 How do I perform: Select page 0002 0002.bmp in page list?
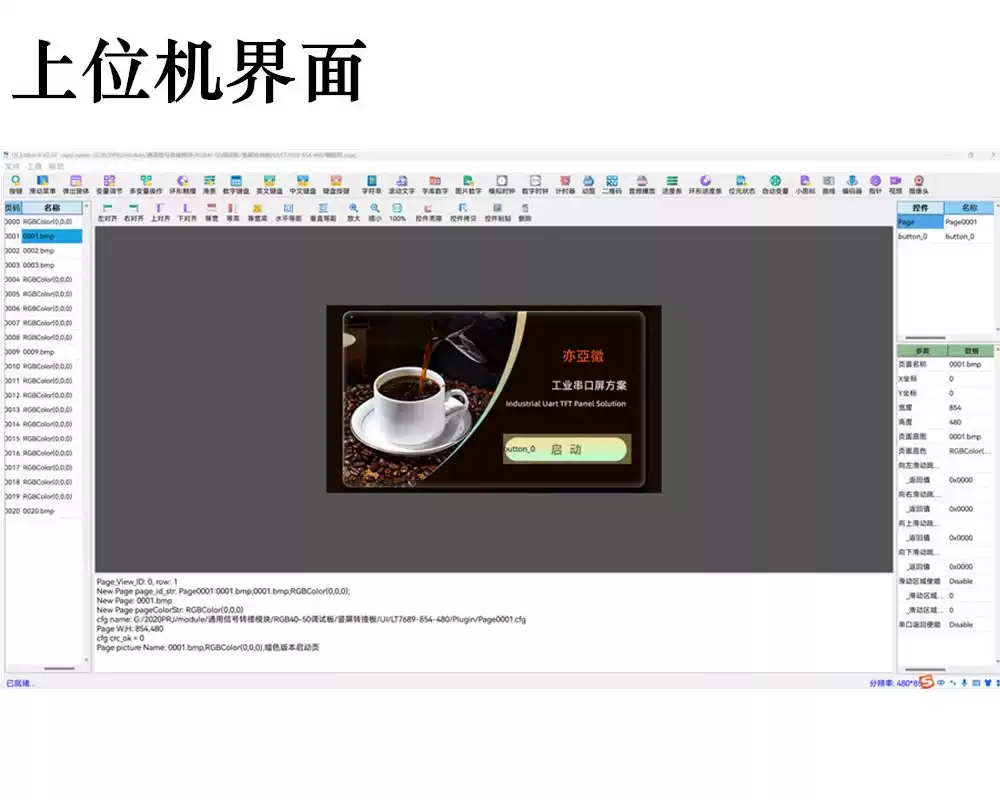pyautogui.click(x=43, y=251)
